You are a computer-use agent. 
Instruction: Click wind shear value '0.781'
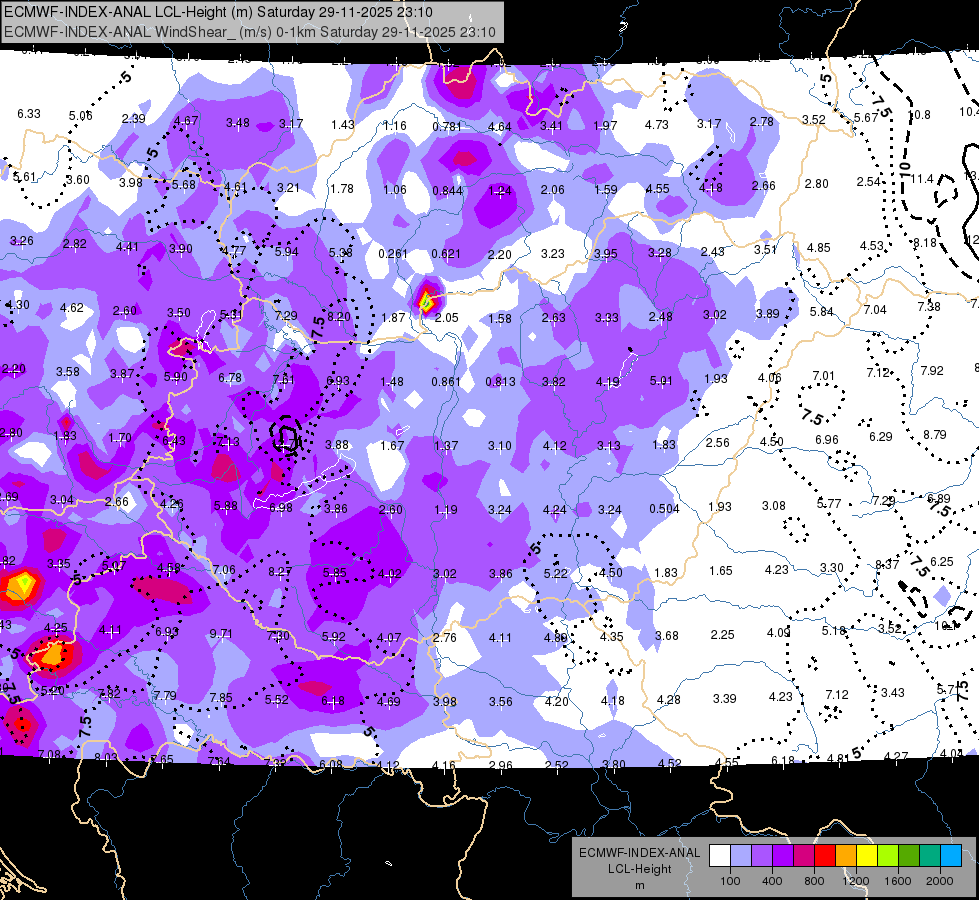[x=447, y=127]
